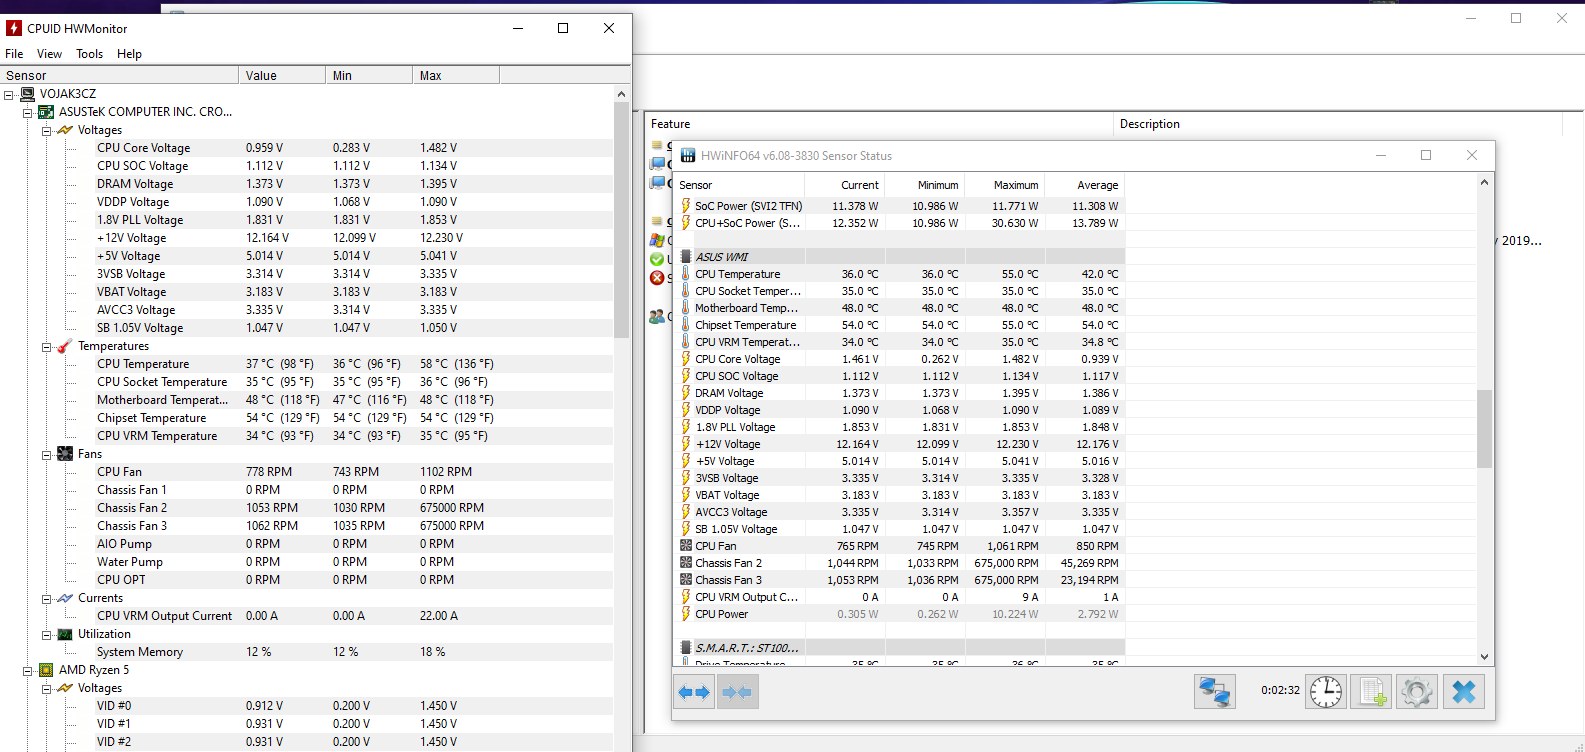Close sensors with the blue X icon

pos(1464,692)
